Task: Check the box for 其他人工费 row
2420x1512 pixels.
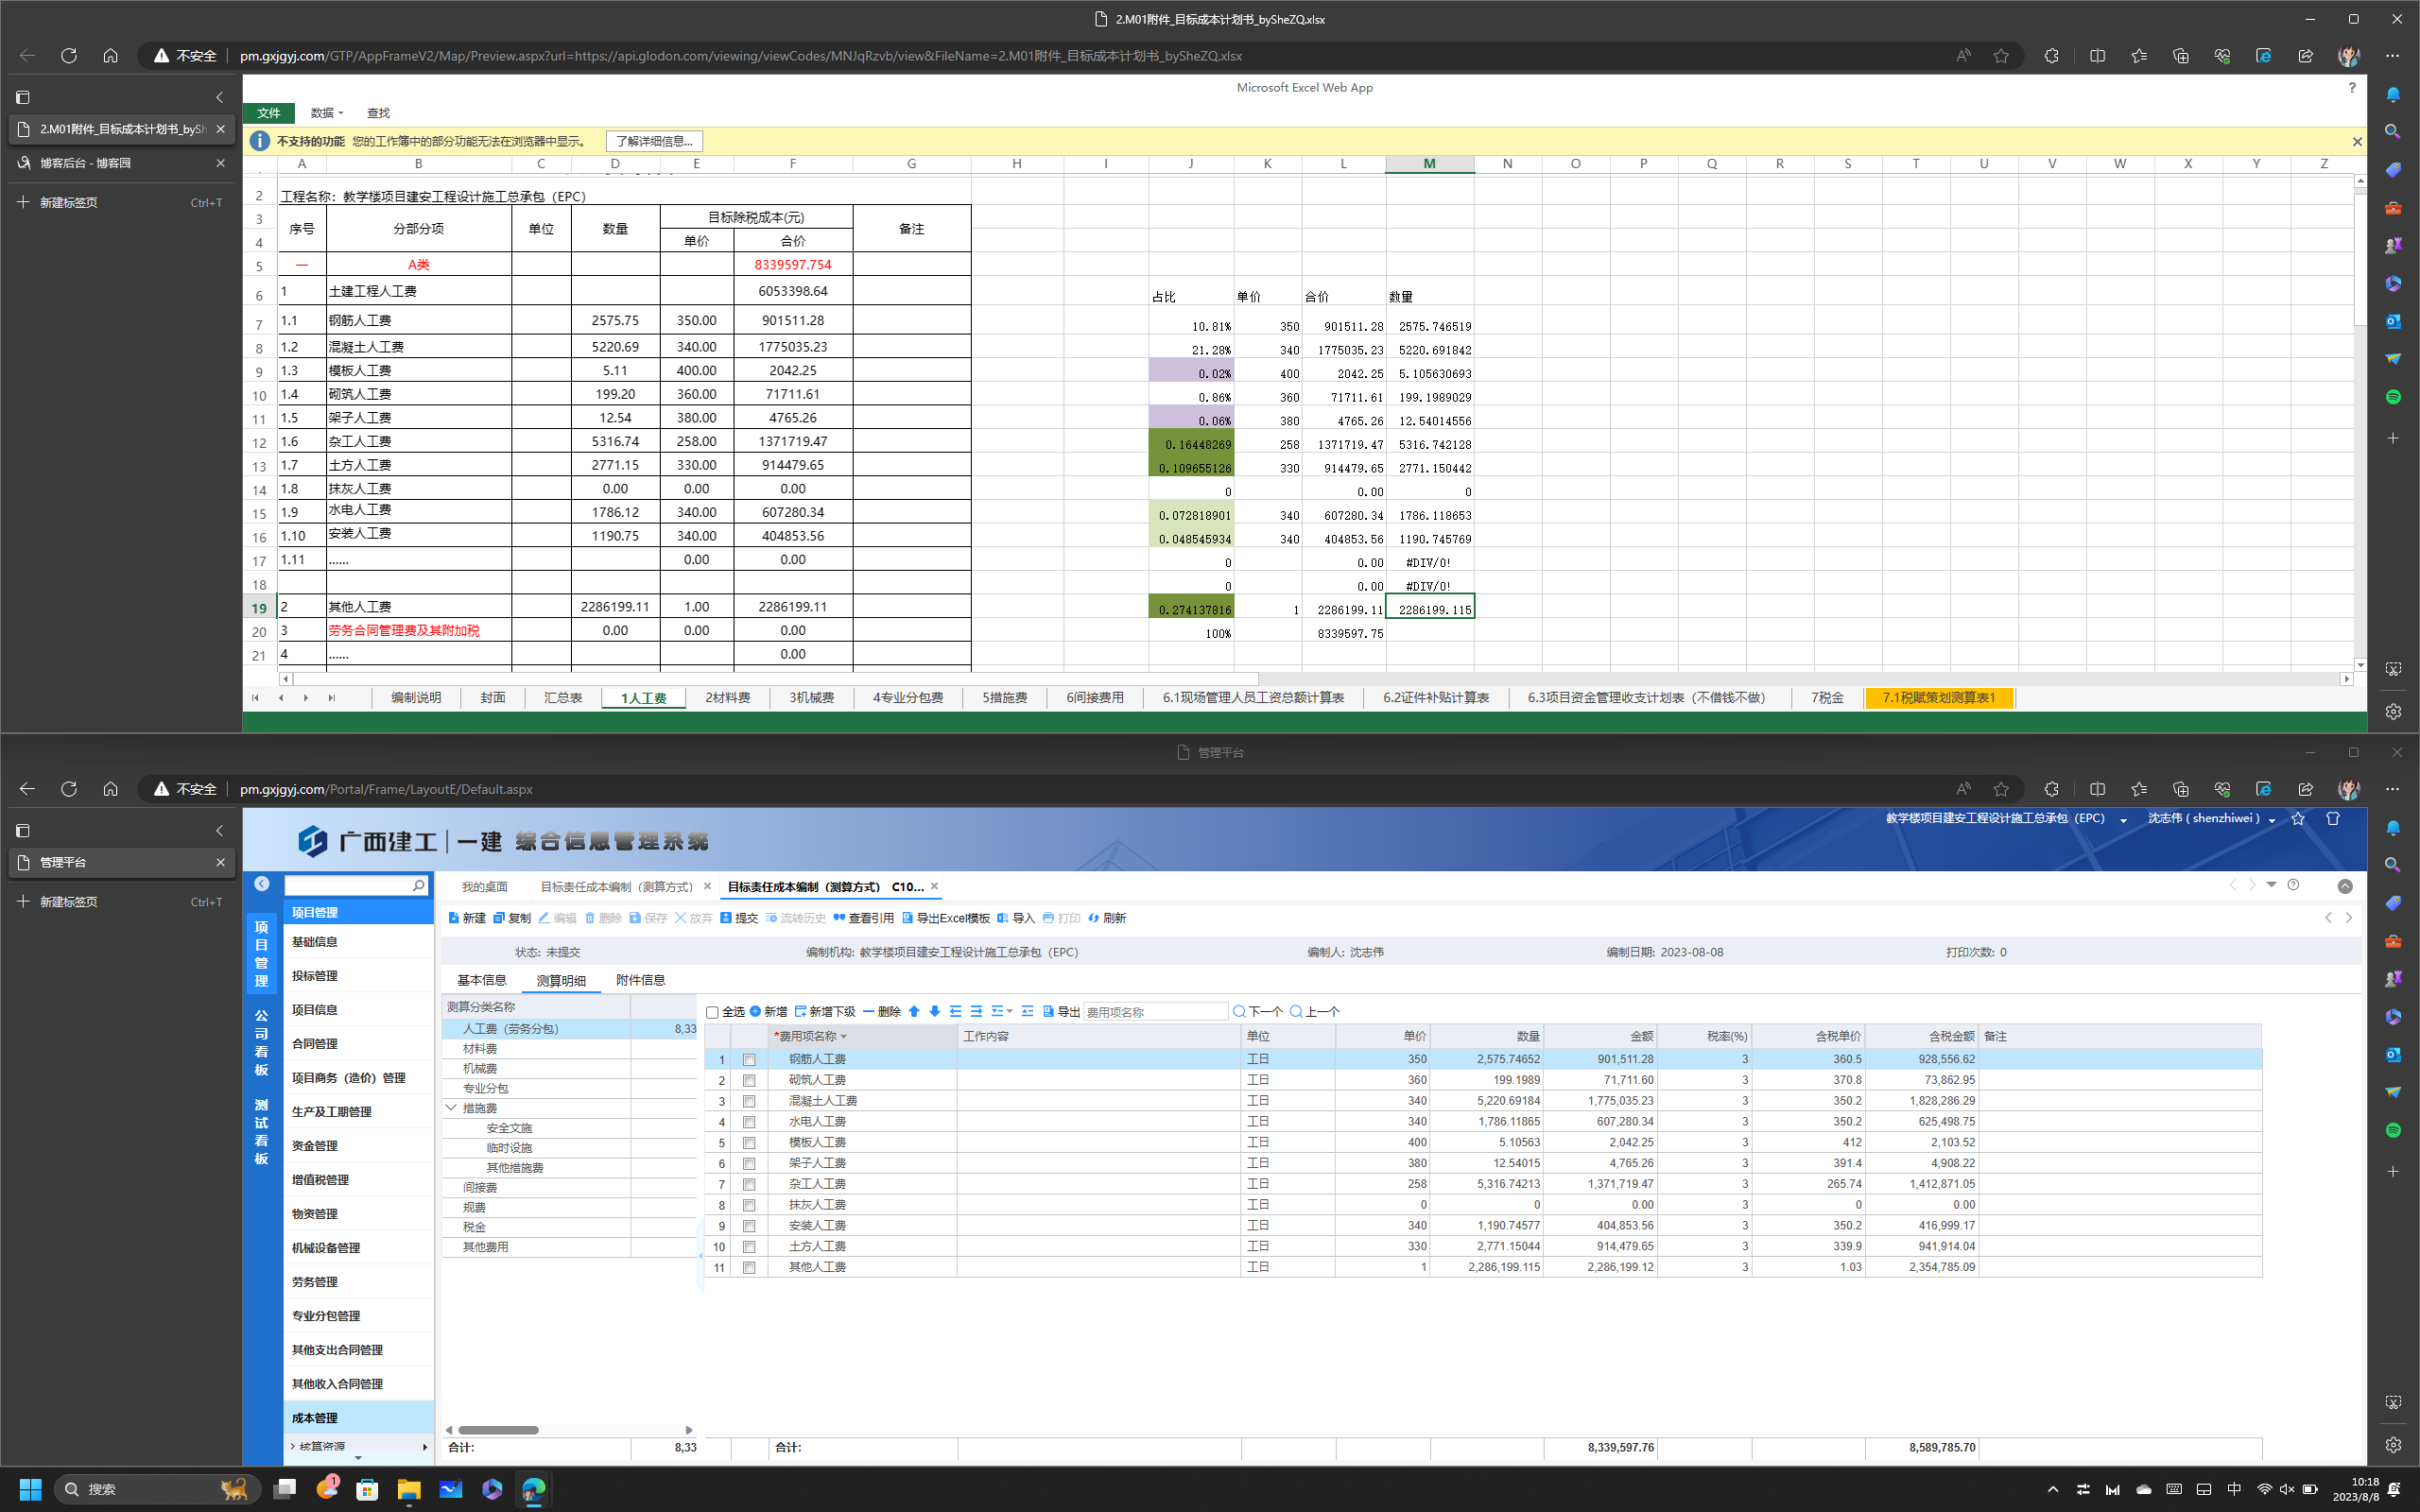Action: pyautogui.click(x=749, y=1267)
